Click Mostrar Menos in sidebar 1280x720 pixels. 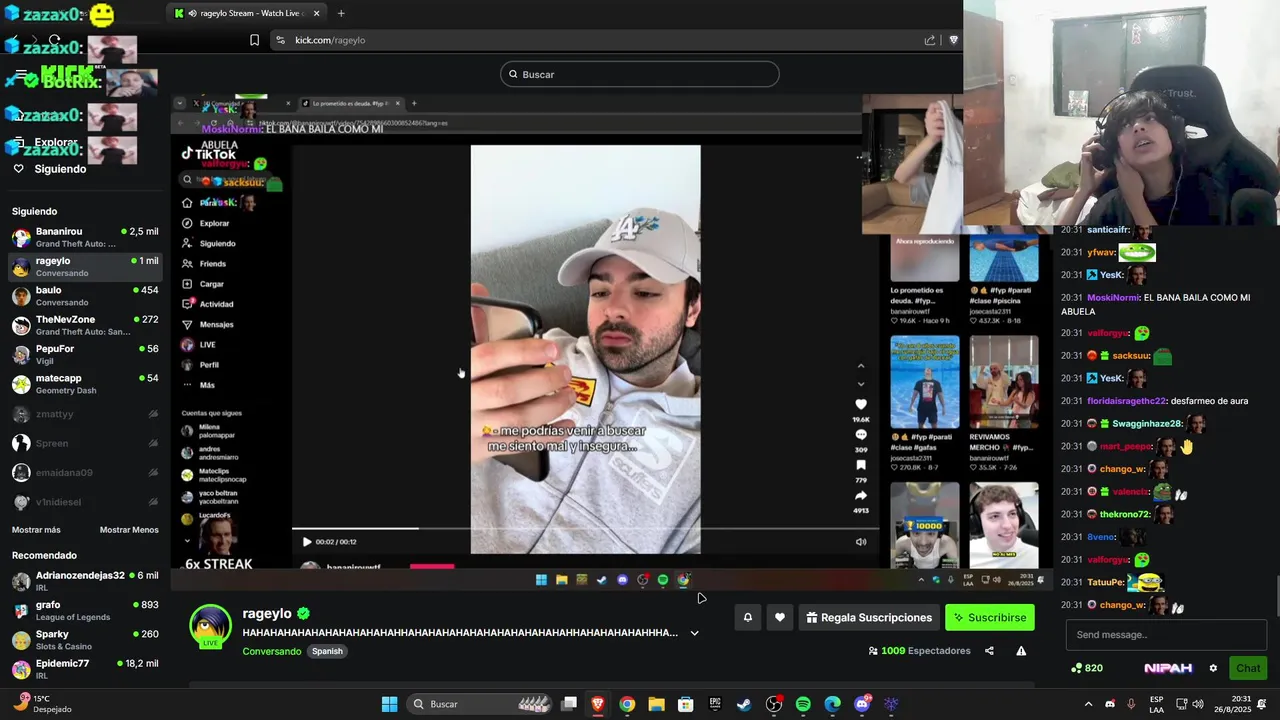click(129, 530)
